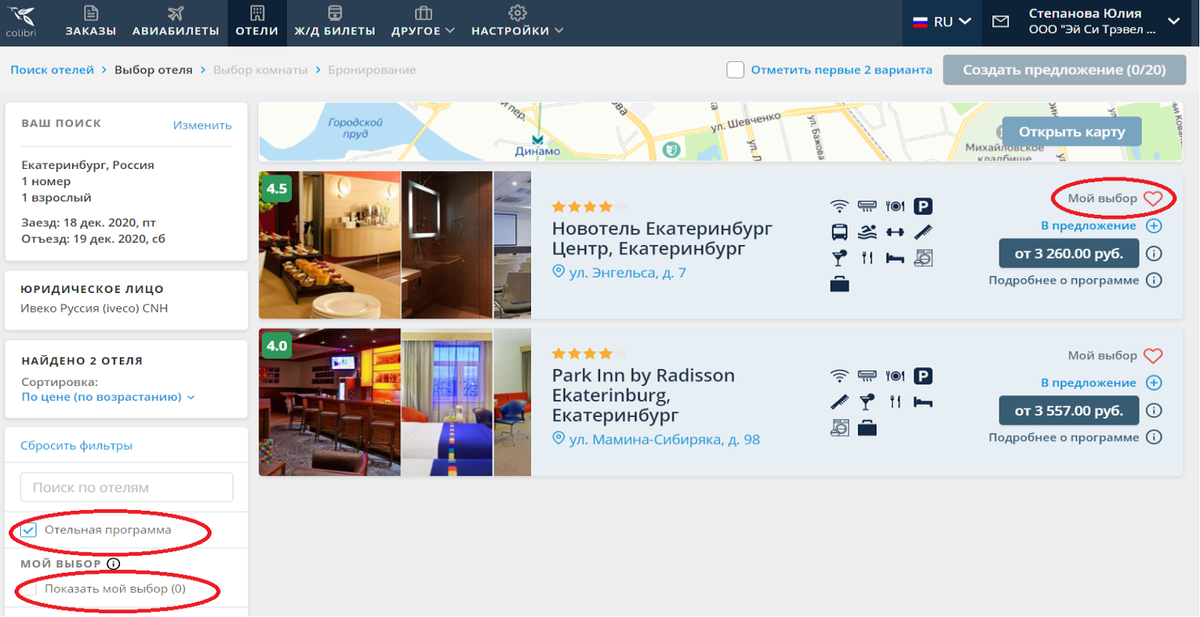Add Park Inn with В предложение plus
Viewport: 1200px width, 617px height.
[1154, 383]
